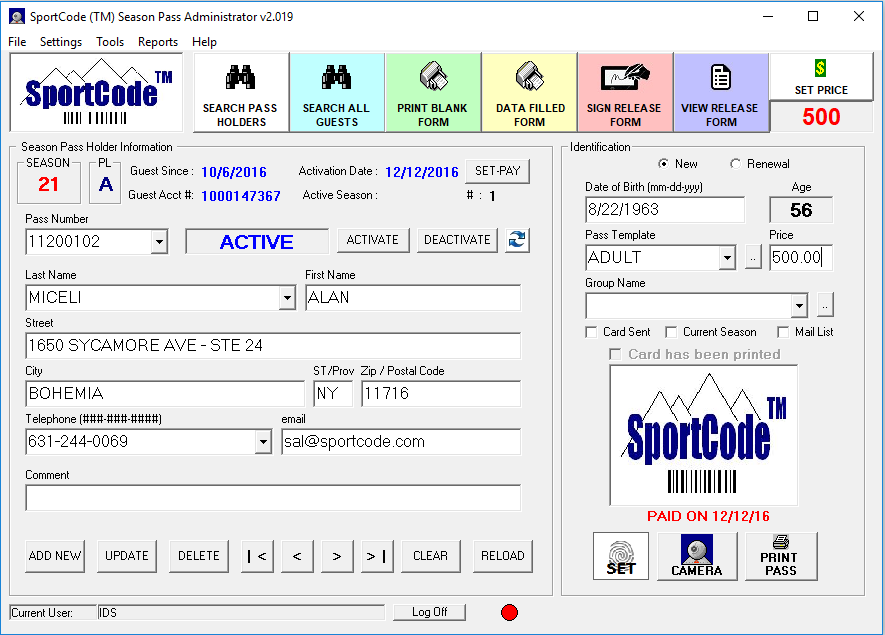Click ADD NEW button
Screen dimensions: 885x635
(55, 557)
